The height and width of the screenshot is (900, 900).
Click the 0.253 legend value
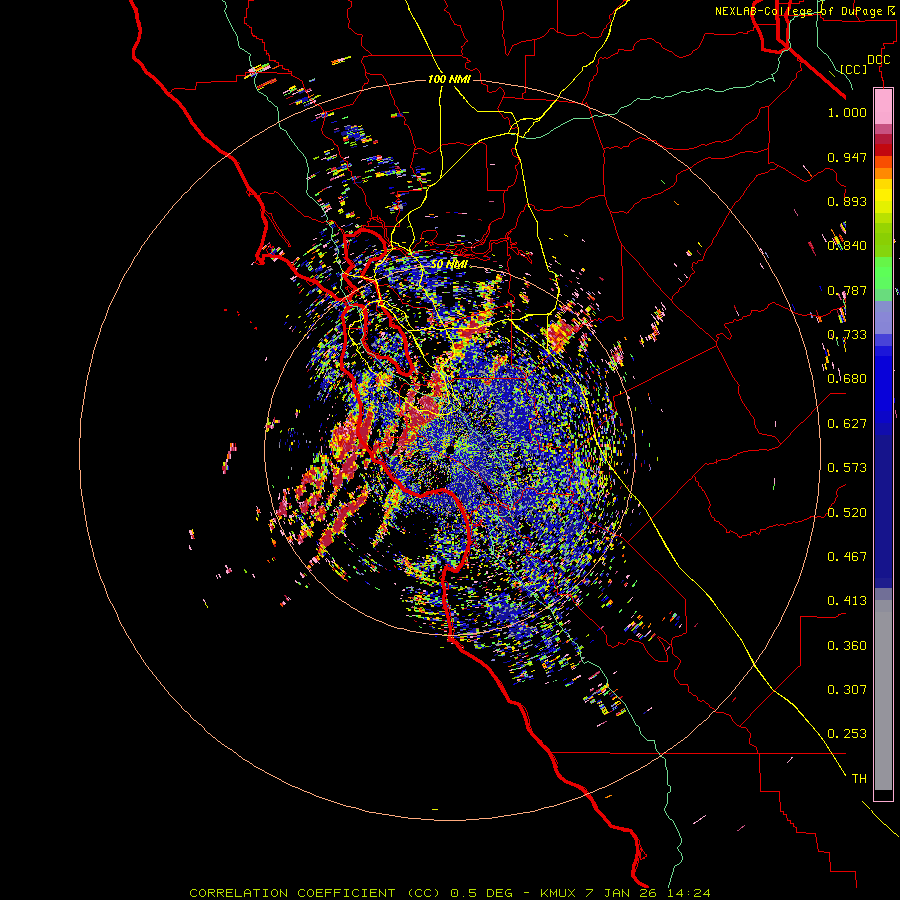(x=847, y=734)
